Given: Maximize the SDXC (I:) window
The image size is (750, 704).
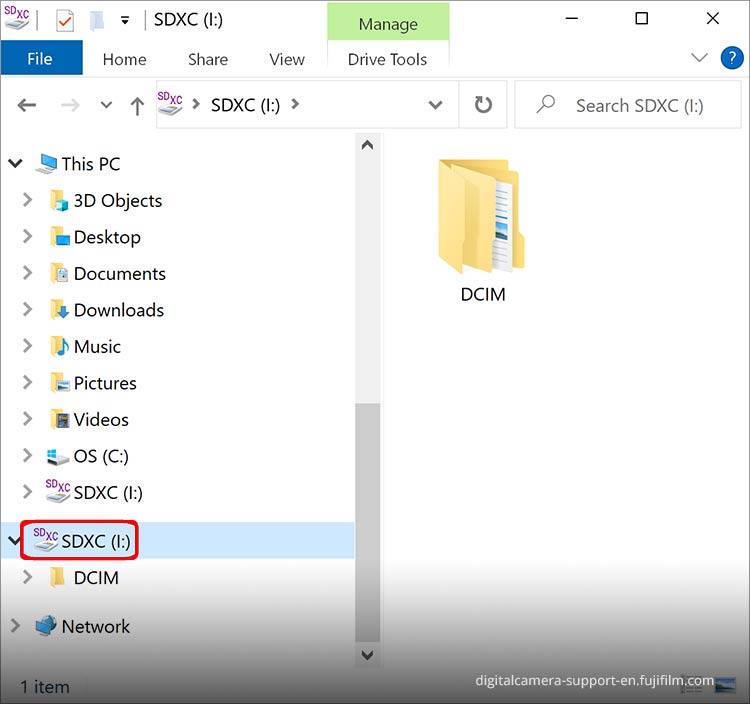Looking at the screenshot, I should 641,19.
